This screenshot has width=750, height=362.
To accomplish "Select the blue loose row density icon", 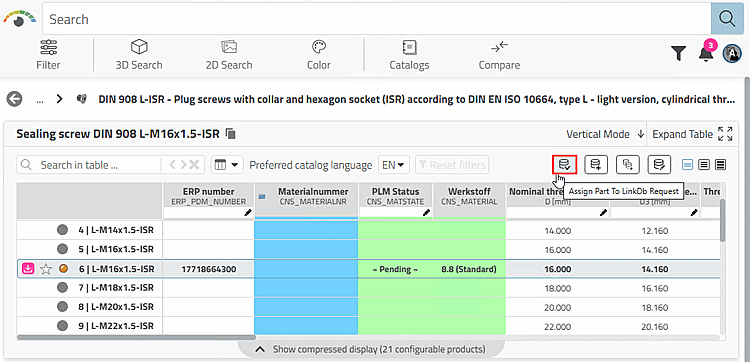I will click(687, 165).
